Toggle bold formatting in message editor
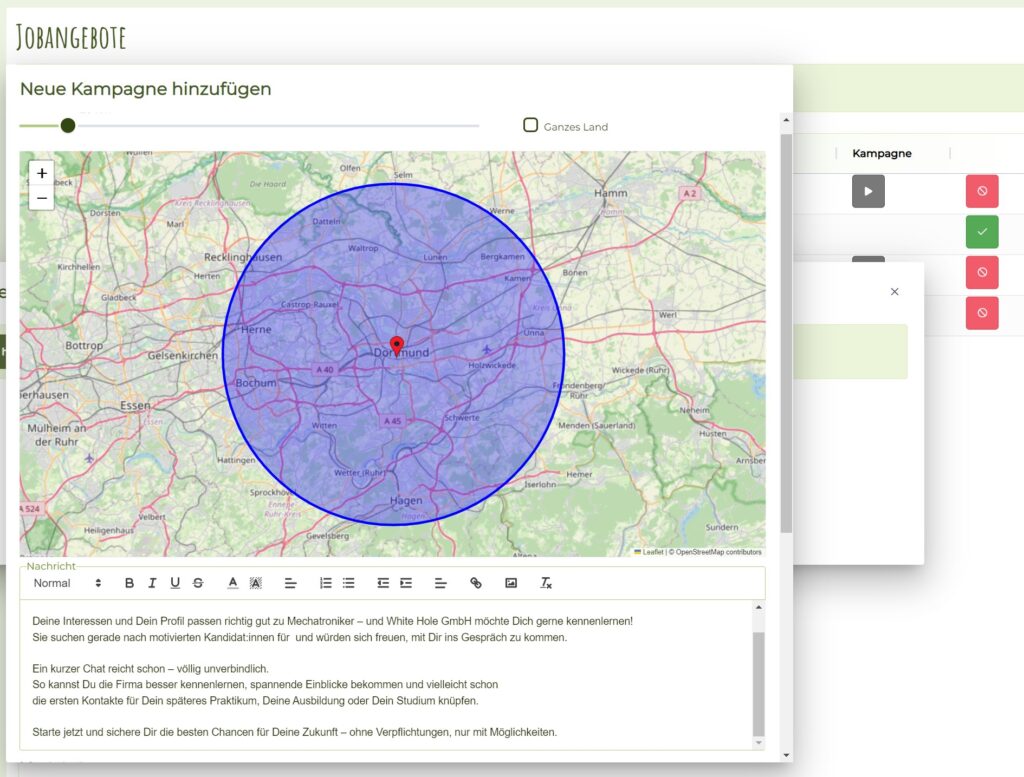 129,583
